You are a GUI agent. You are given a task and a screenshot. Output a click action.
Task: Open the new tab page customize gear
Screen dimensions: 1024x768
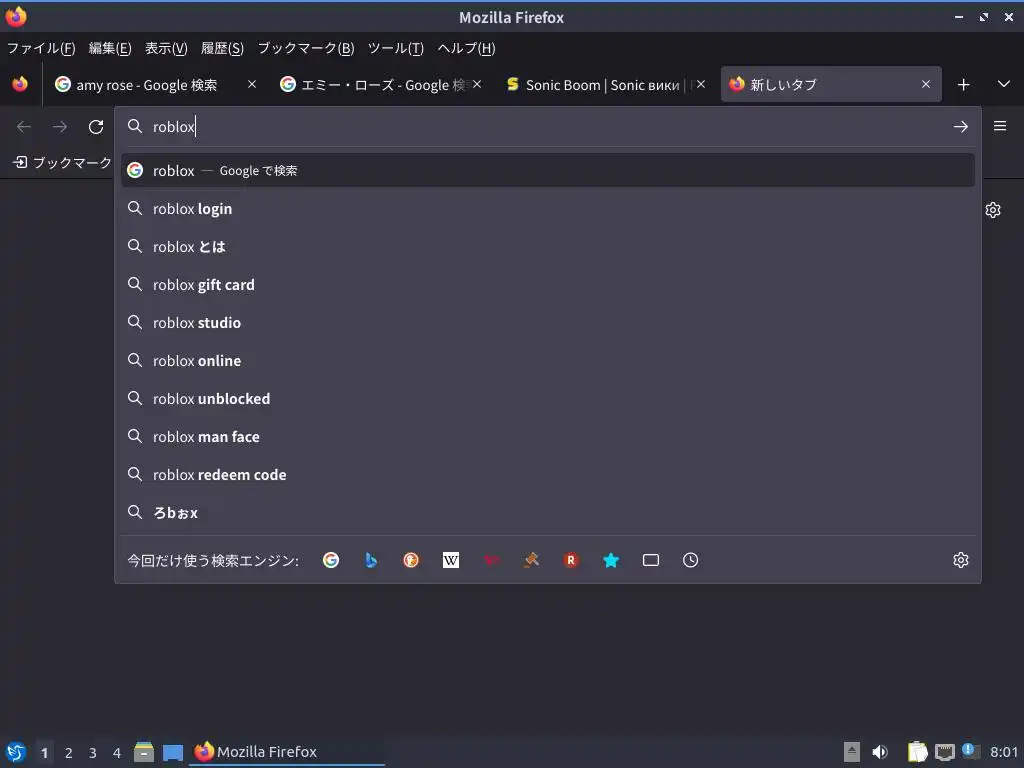click(993, 210)
